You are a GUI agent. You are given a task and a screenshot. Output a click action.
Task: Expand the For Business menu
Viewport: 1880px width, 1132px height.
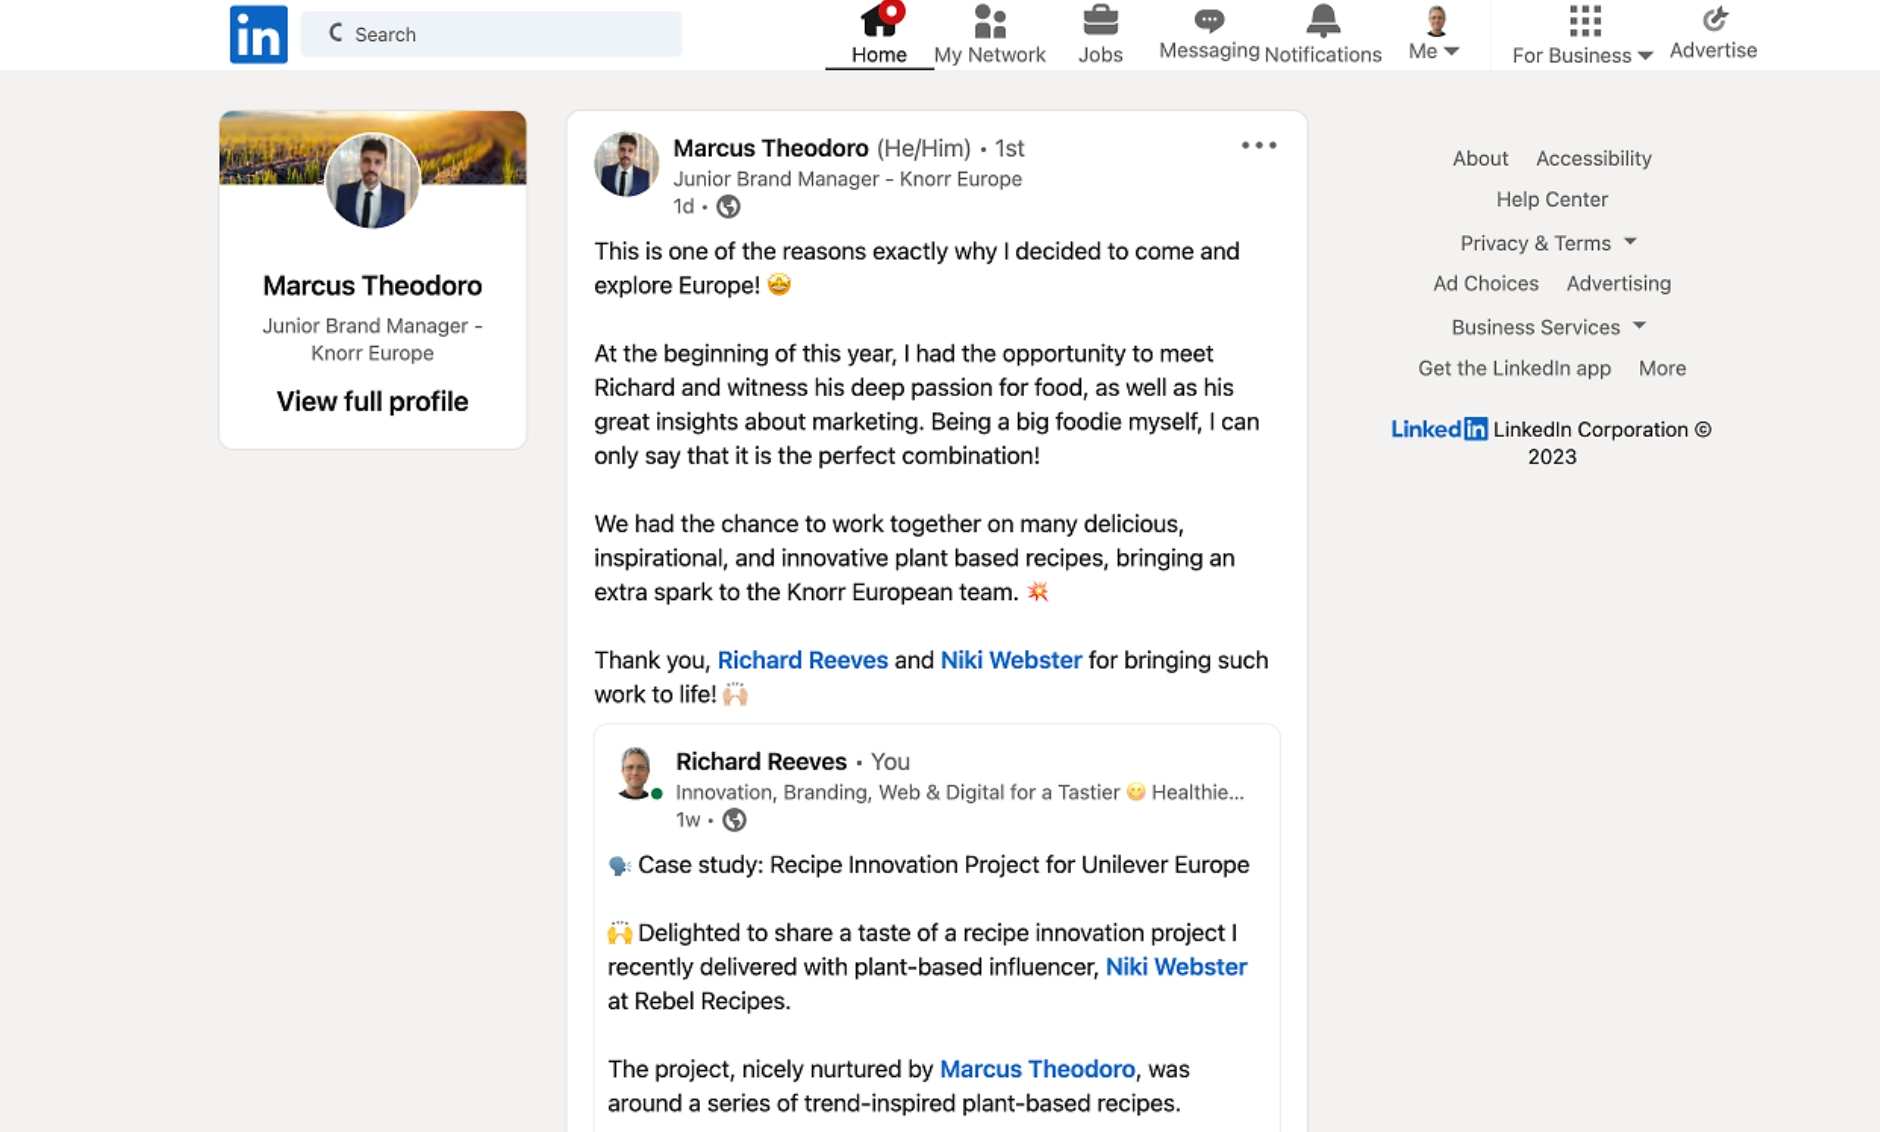tap(1582, 34)
